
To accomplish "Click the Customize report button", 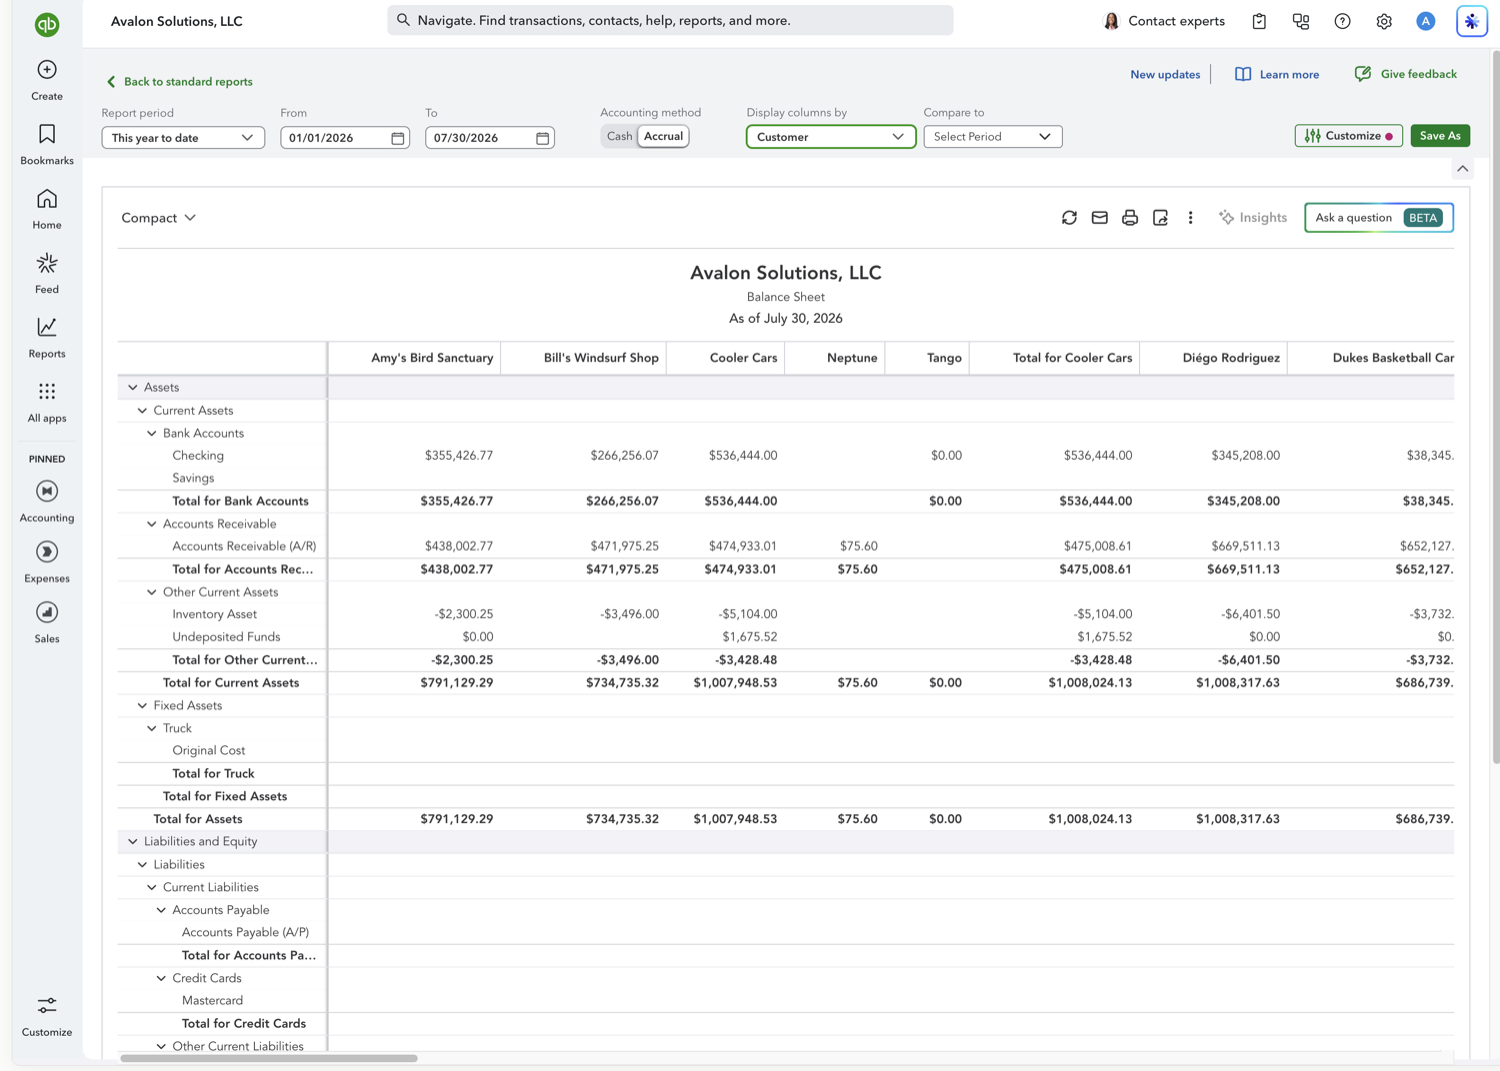I will pos(1348,136).
